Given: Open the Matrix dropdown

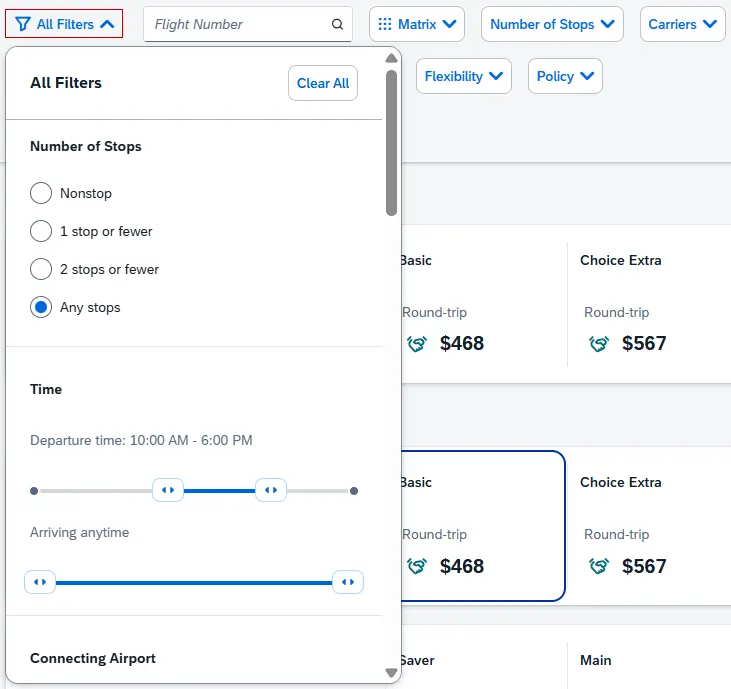Looking at the screenshot, I should pyautogui.click(x=417, y=24).
